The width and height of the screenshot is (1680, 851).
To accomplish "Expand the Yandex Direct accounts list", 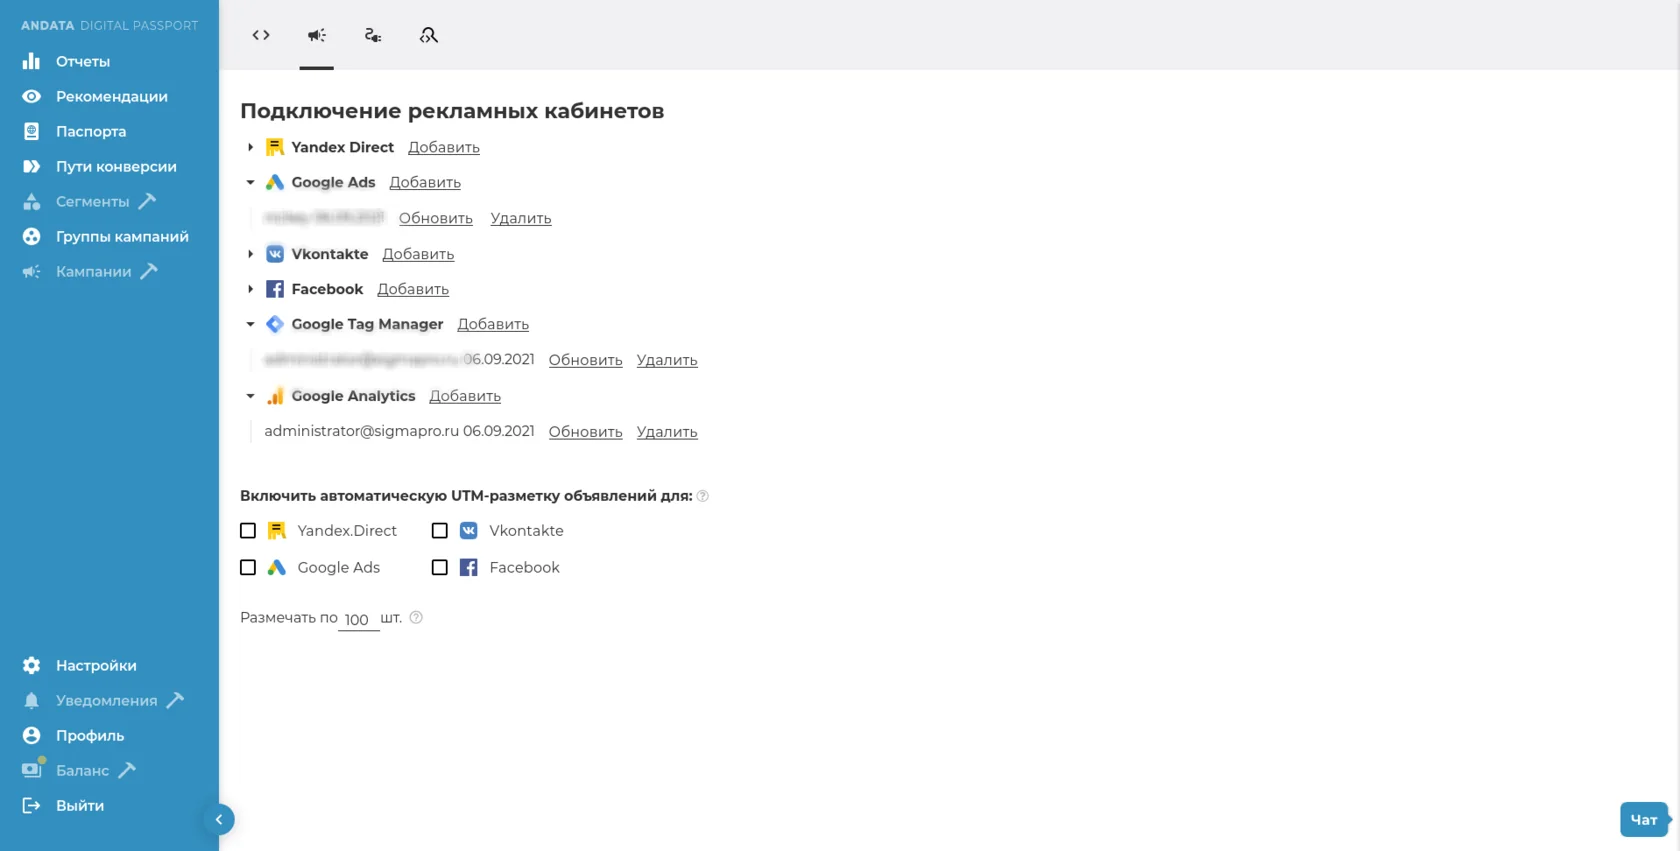I will (x=250, y=147).
